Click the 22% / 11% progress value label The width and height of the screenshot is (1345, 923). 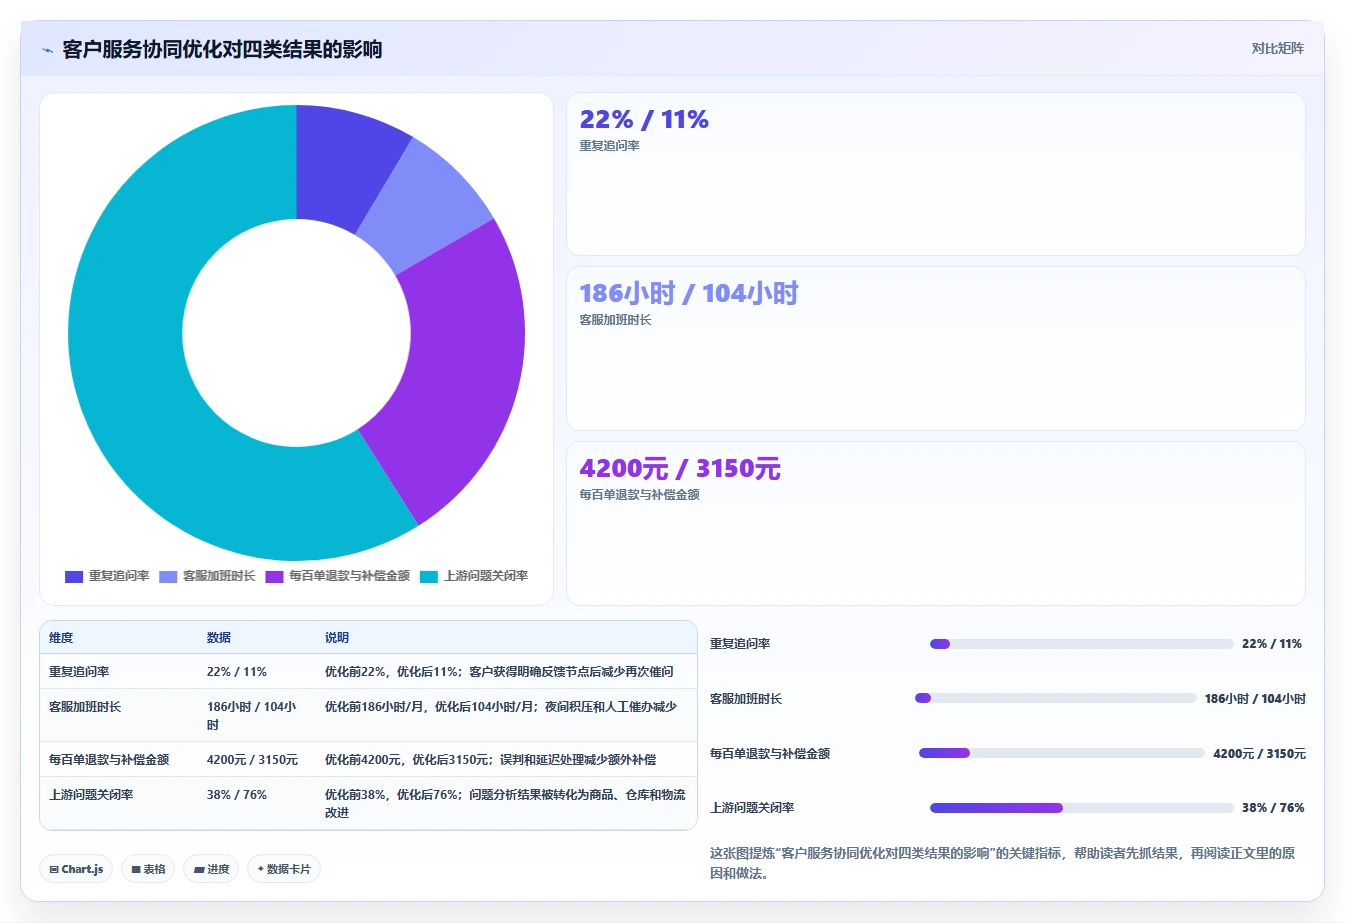point(1272,644)
